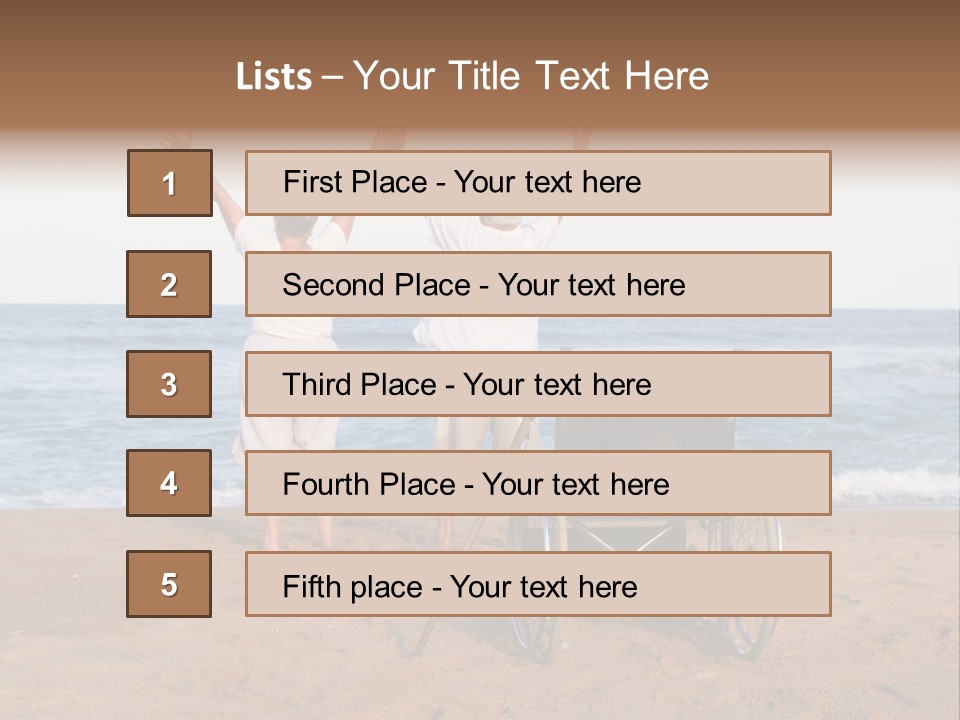The height and width of the screenshot is (720, 960).
Task: Select the number 2 brown box
Action: point(169,284)
